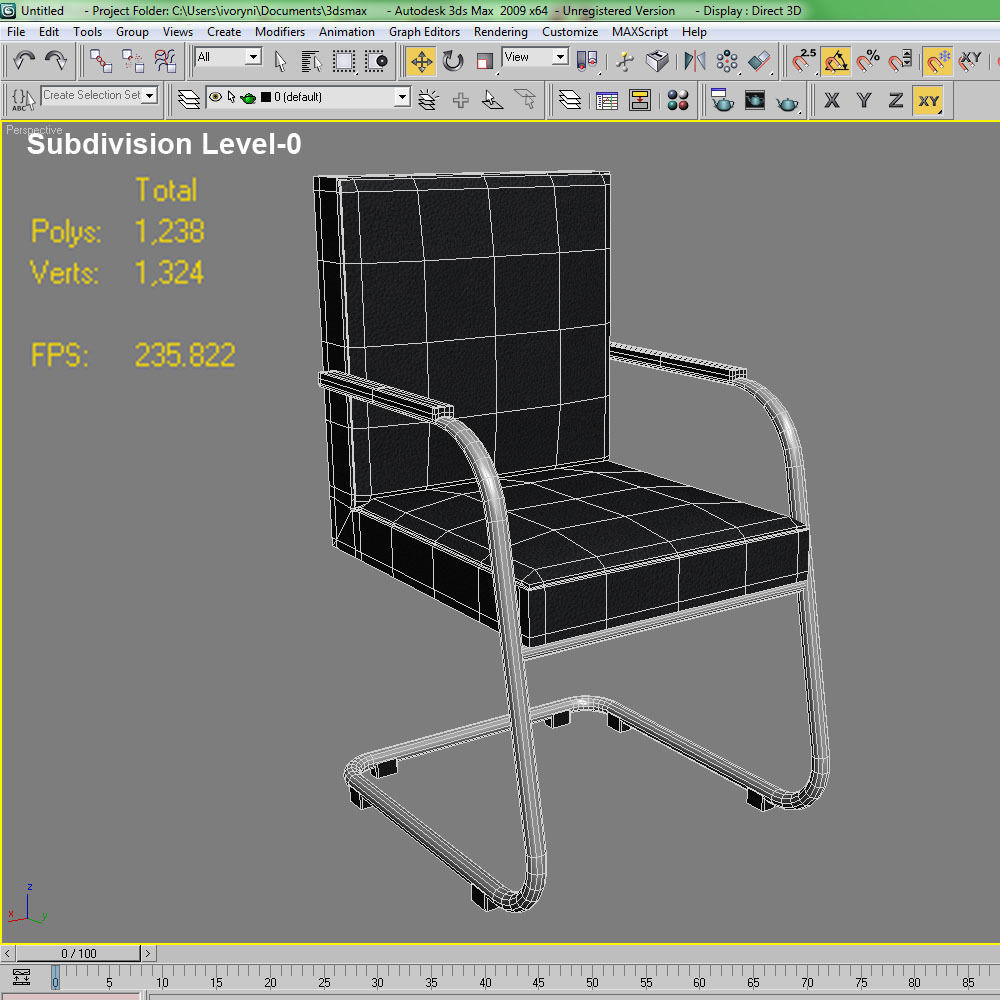
Task: Open the File menu
Action: 16,32
